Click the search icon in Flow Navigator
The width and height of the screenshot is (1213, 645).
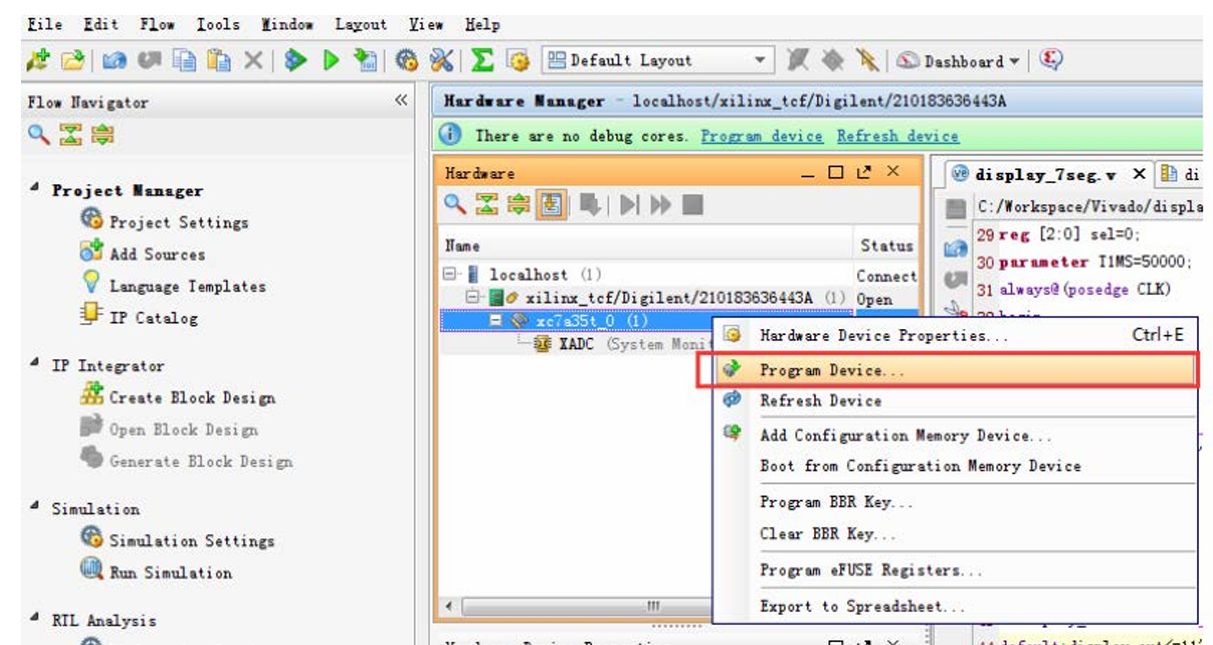pos(38,135)
